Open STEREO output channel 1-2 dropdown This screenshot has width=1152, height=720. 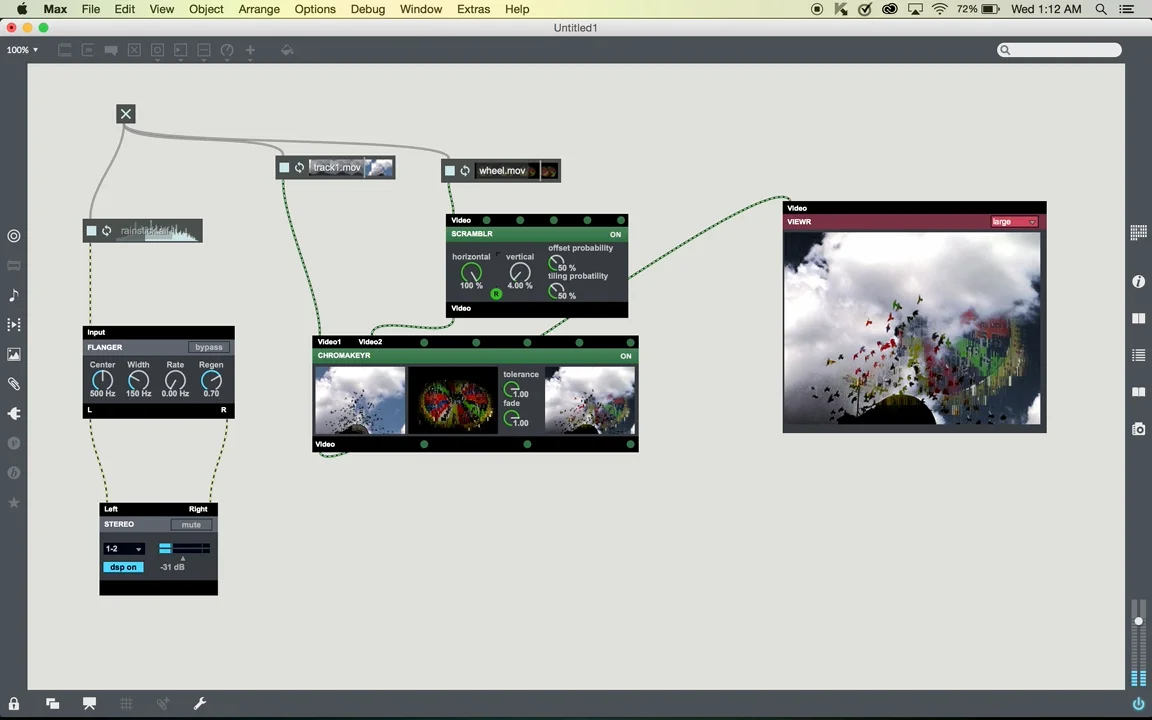pyautogui.click(x=123, y=549)
